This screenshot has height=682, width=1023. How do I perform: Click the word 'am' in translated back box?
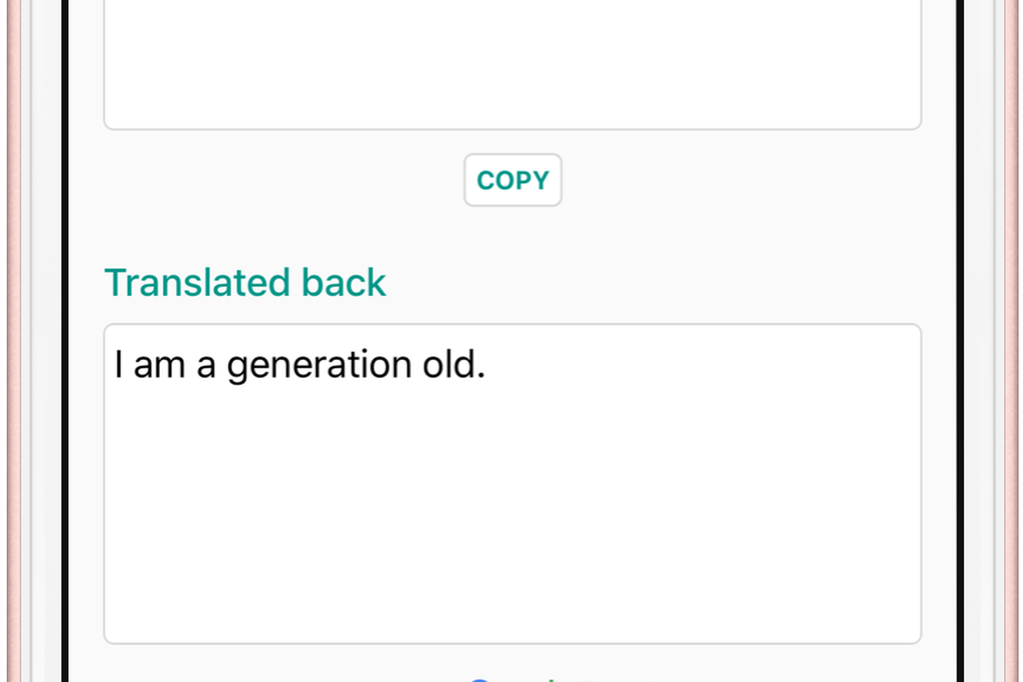click(x=159, y=366)
